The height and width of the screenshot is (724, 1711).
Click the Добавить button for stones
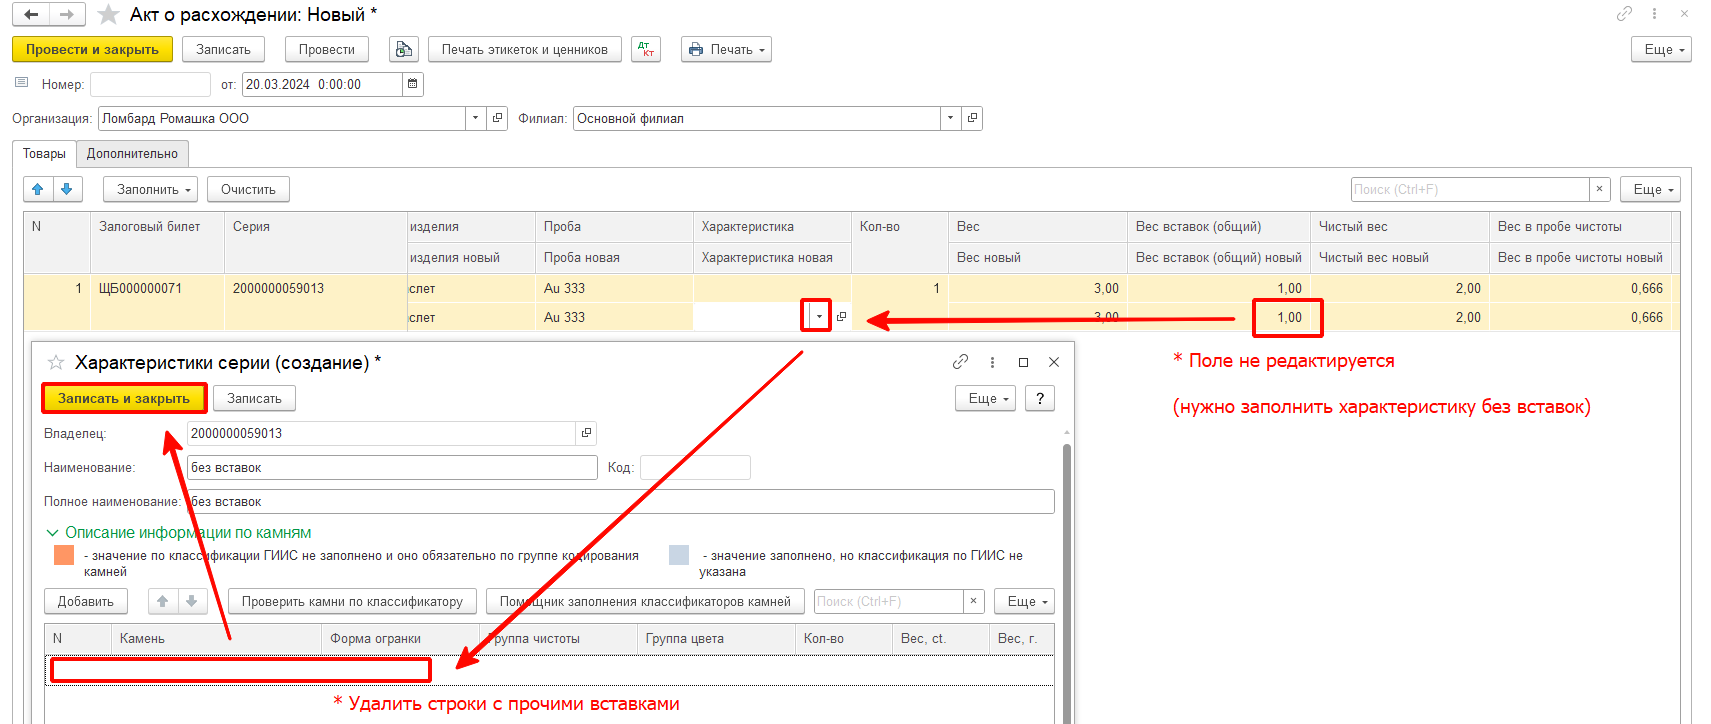point(86,601)
